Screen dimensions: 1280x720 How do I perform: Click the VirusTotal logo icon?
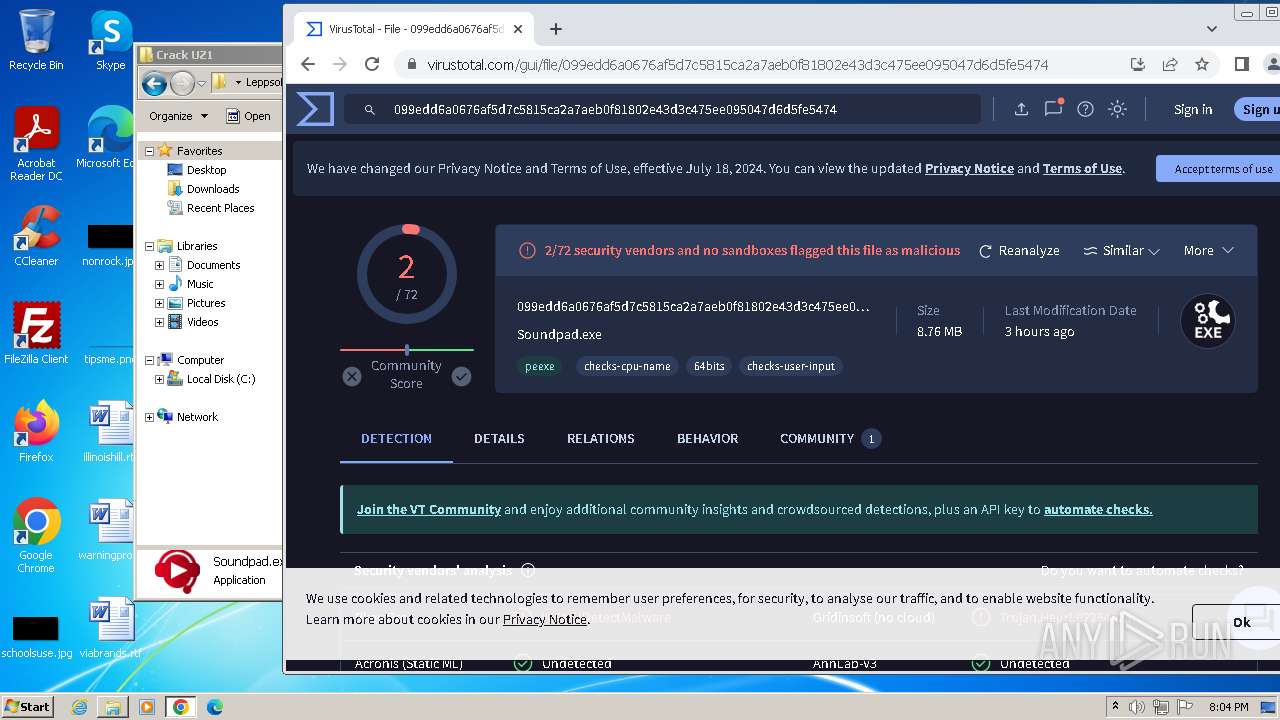point(315,109)
